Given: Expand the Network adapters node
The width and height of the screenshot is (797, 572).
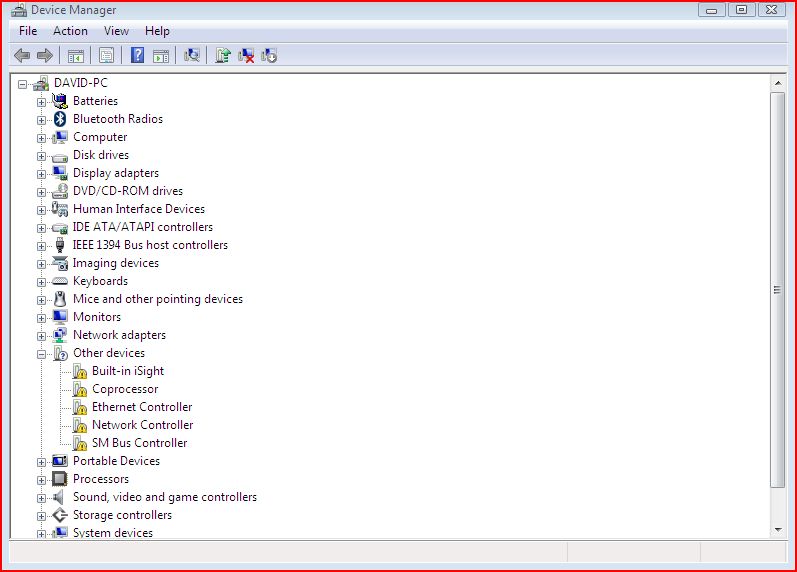Looking at the screenshot, I should [41, 336].
